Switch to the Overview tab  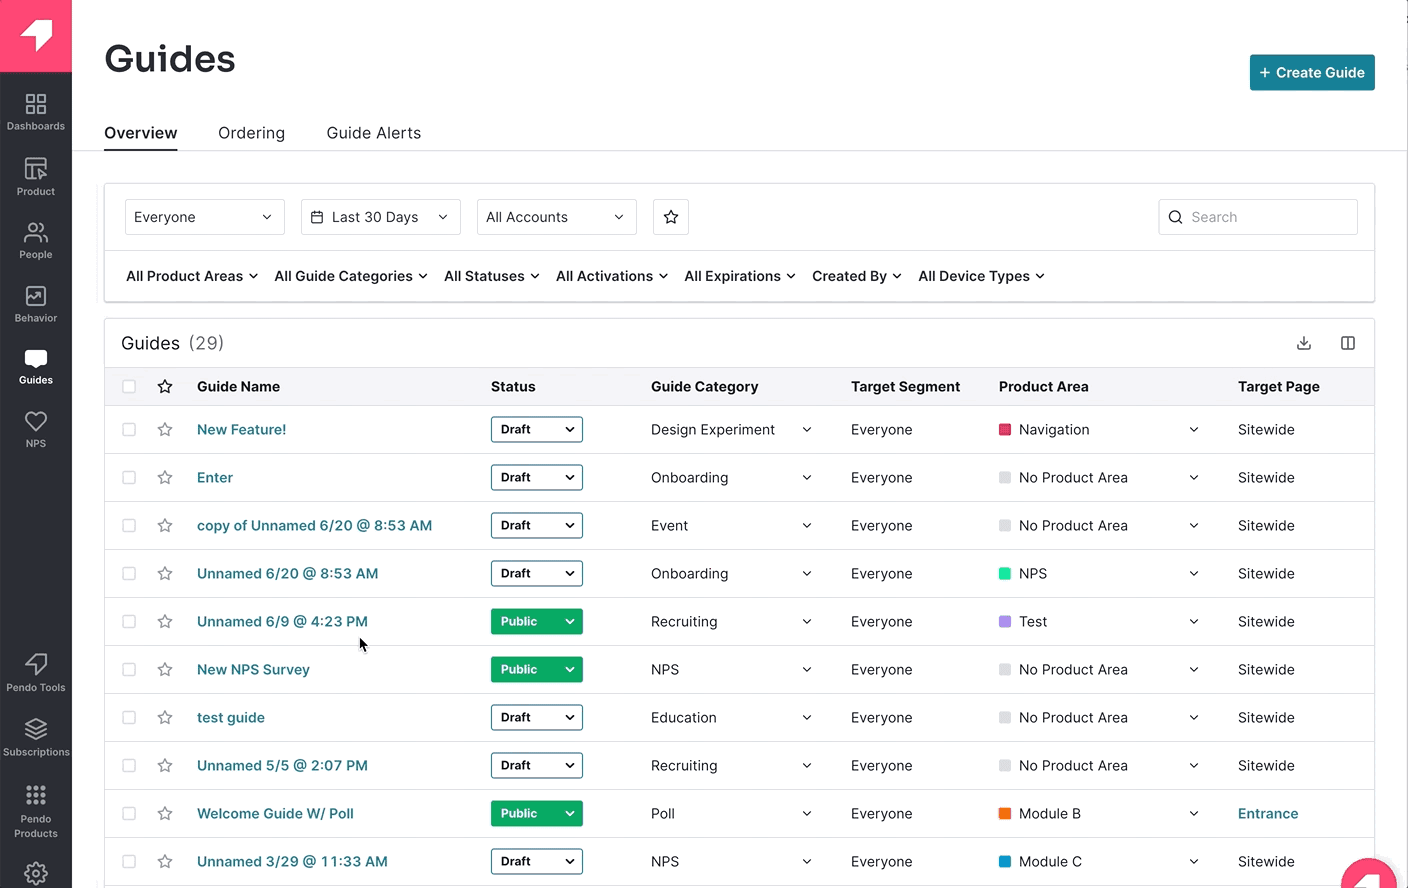click(141, 133)
